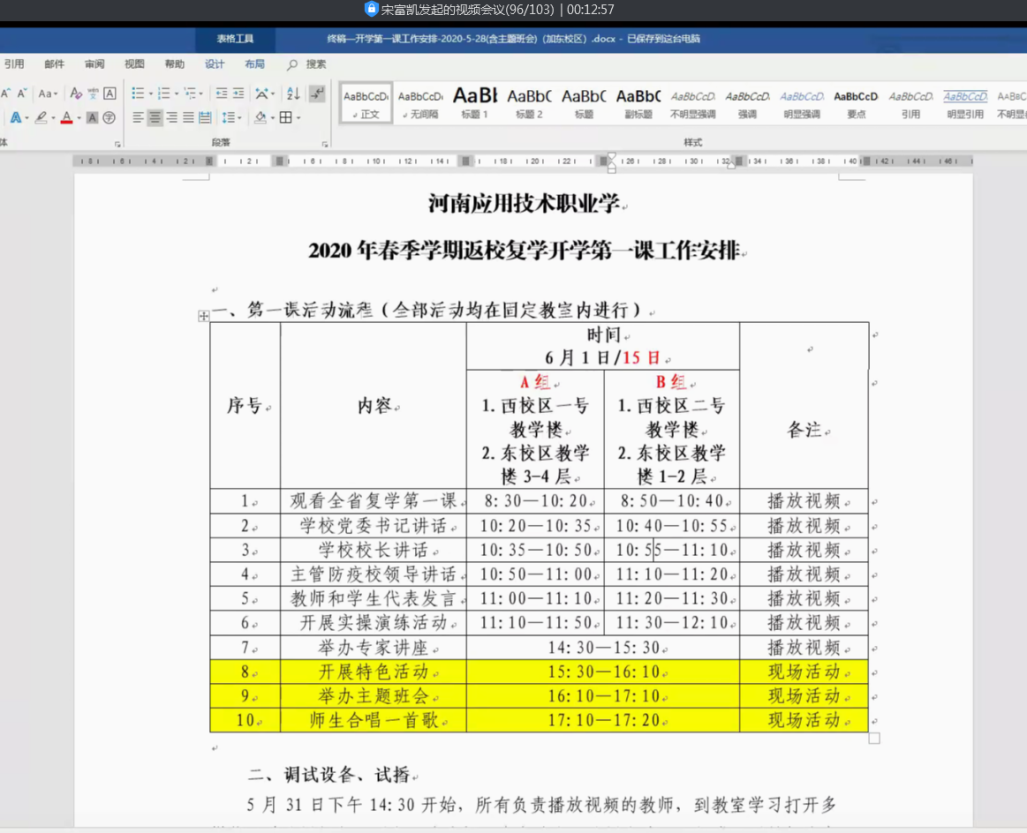This screenshot has height=833, width=1027.
Task: Toggle character shading
Action: 92,118
